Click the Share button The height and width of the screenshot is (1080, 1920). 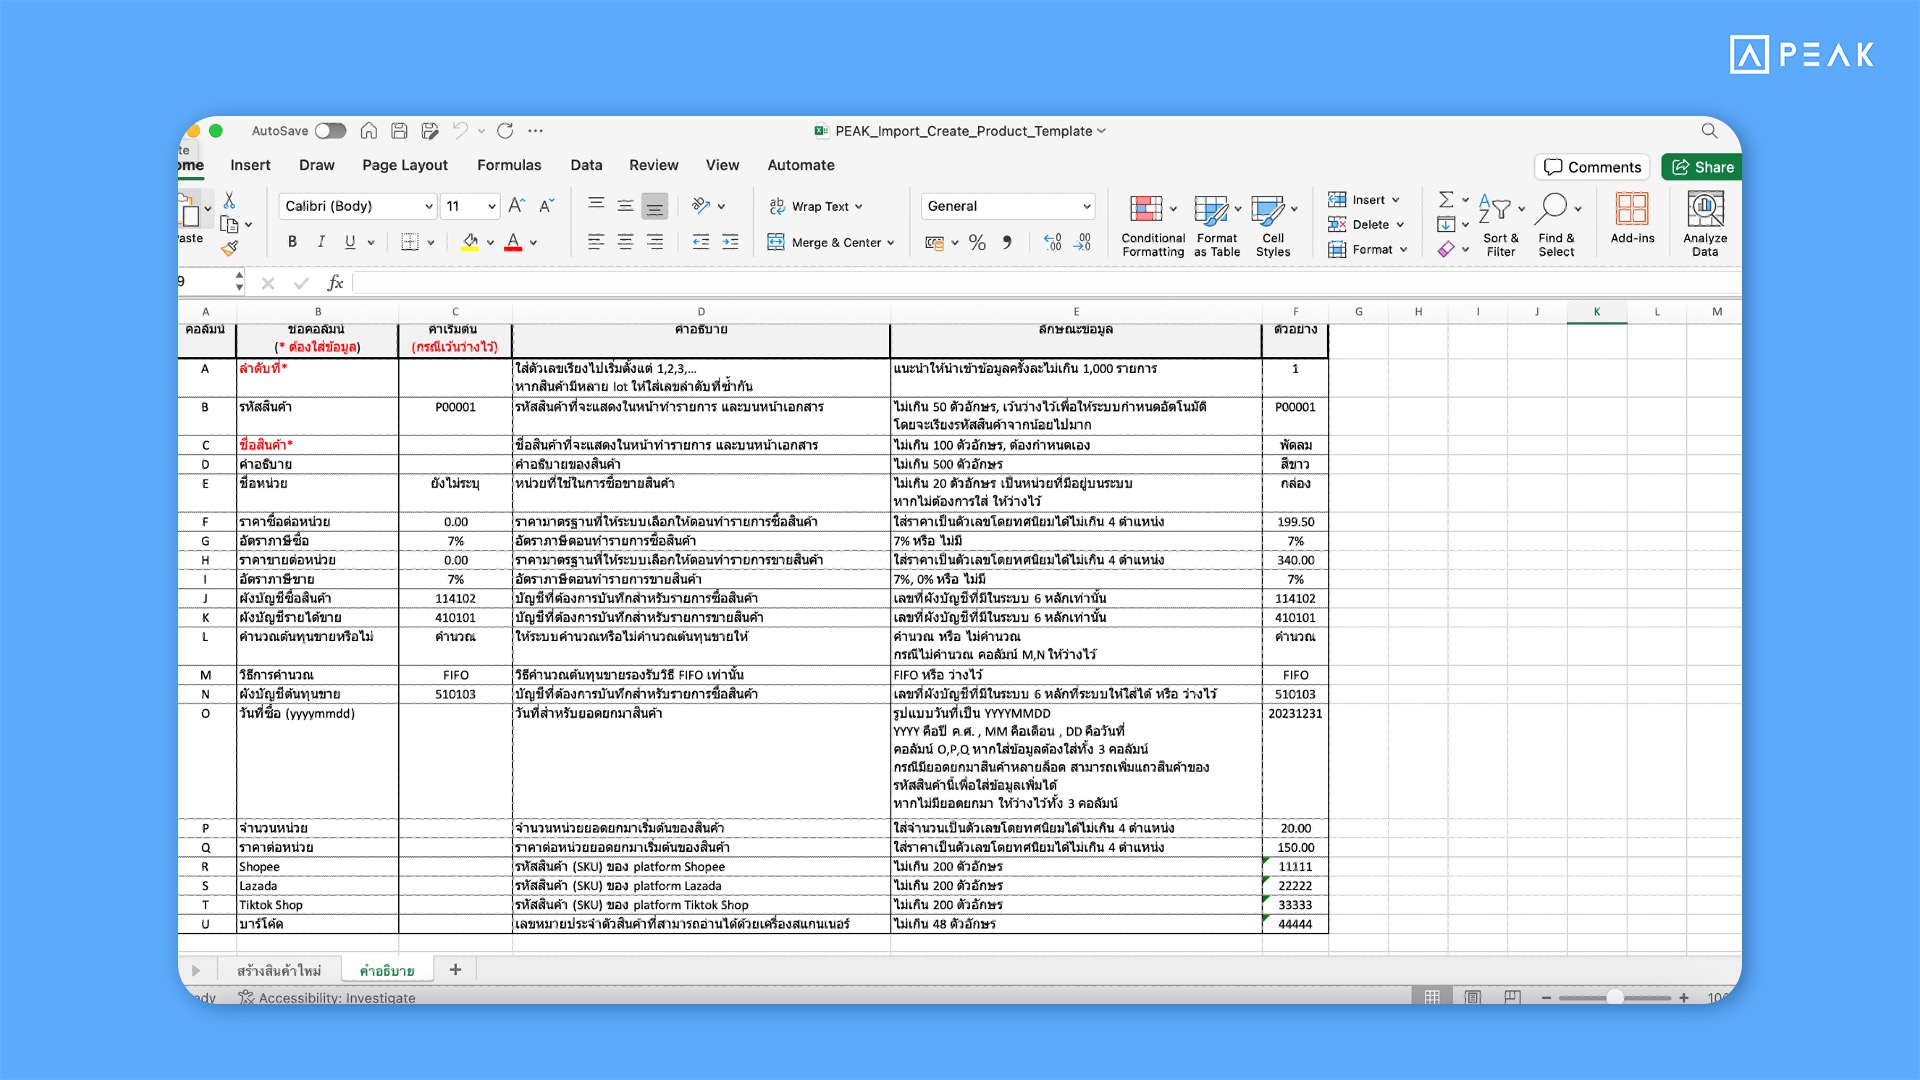[1702, 167]
